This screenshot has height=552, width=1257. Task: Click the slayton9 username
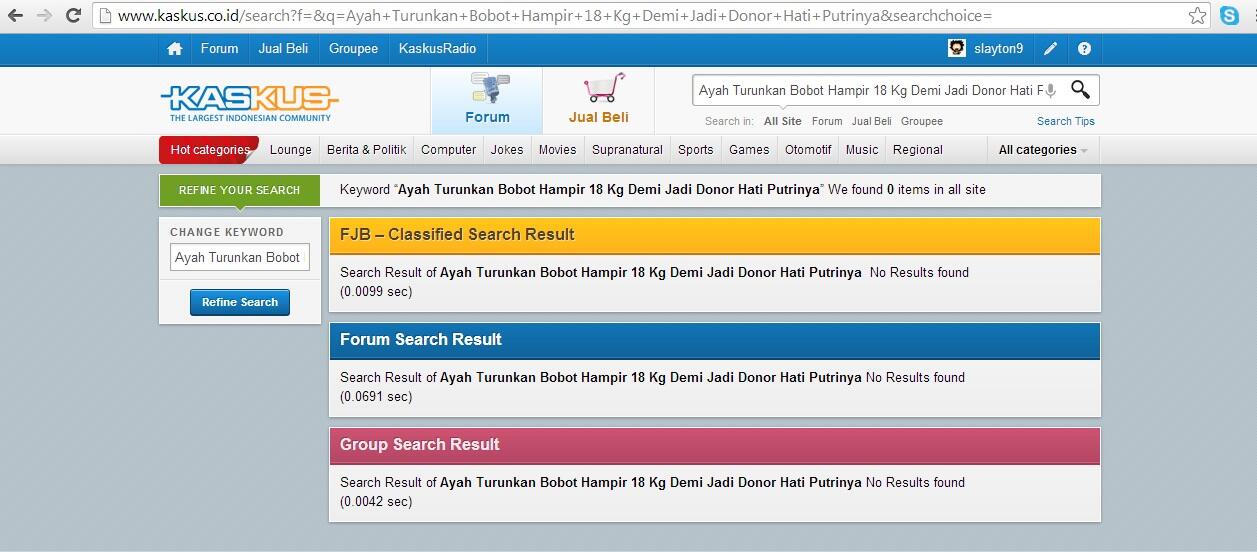click(x=998, y=48)
